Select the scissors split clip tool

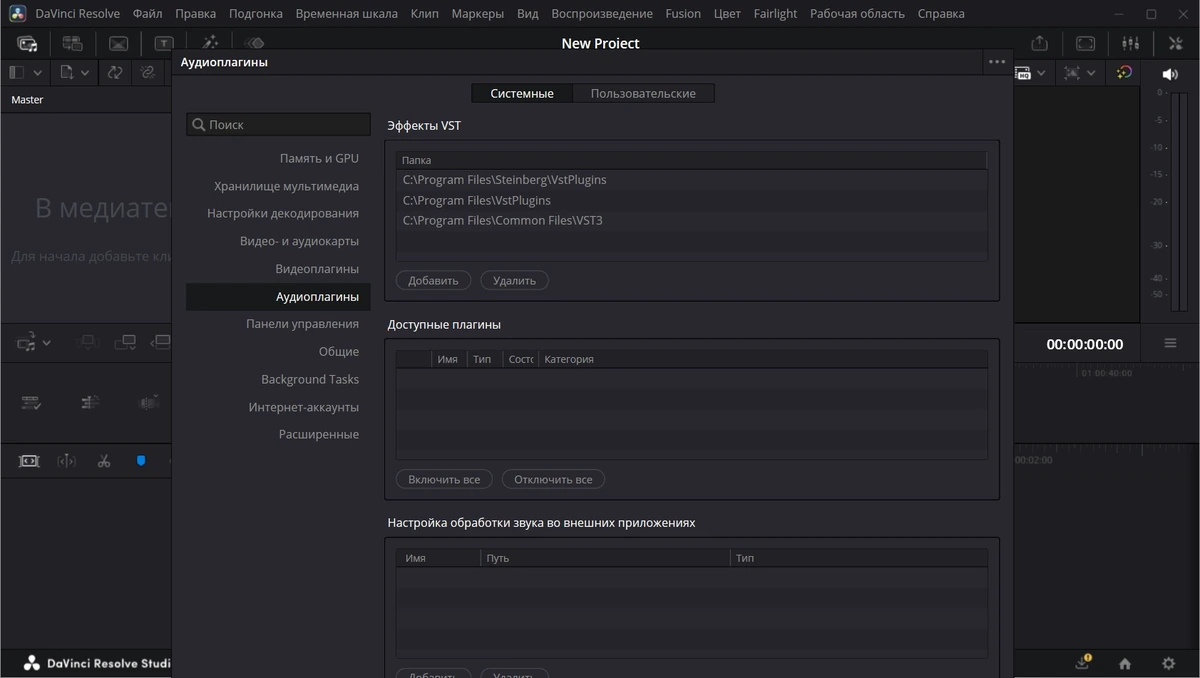click(104, 461)
